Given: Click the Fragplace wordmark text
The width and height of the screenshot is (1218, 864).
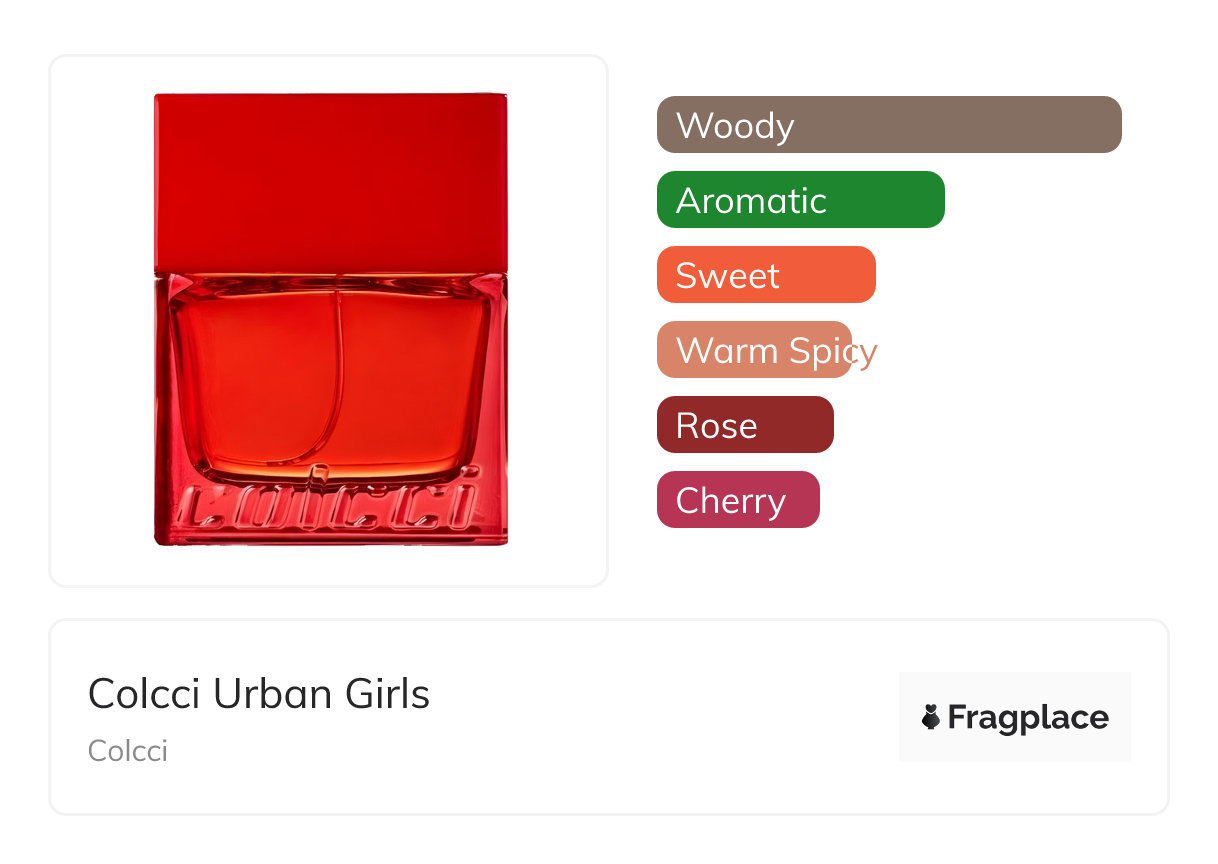Looking at the screenshot, I should (x=1028, y=718).
